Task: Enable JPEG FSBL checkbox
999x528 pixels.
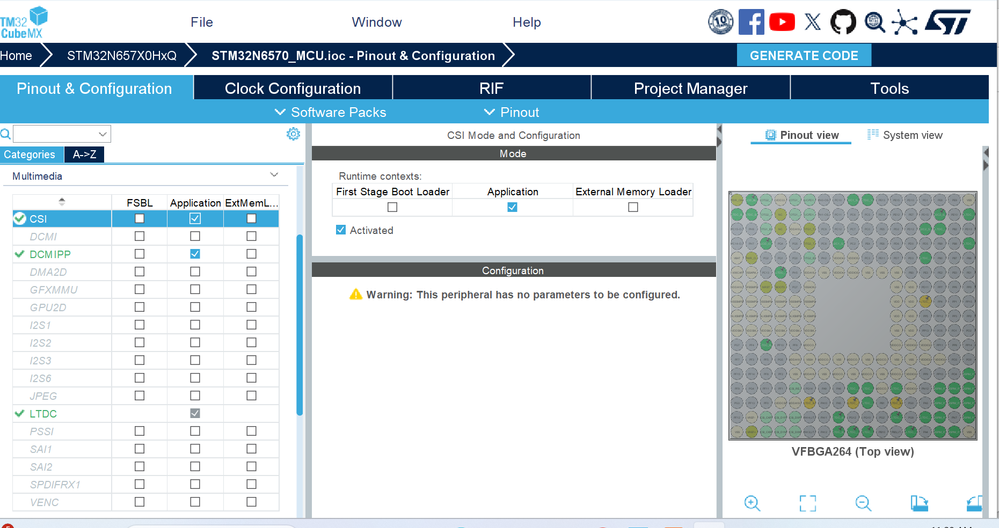Action: 140,396
